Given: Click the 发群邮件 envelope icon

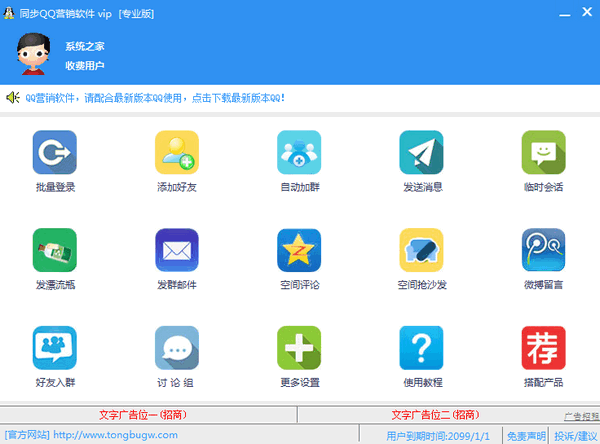Looking at the screenshot, I should pyautogui.click(x=177, y=250).
